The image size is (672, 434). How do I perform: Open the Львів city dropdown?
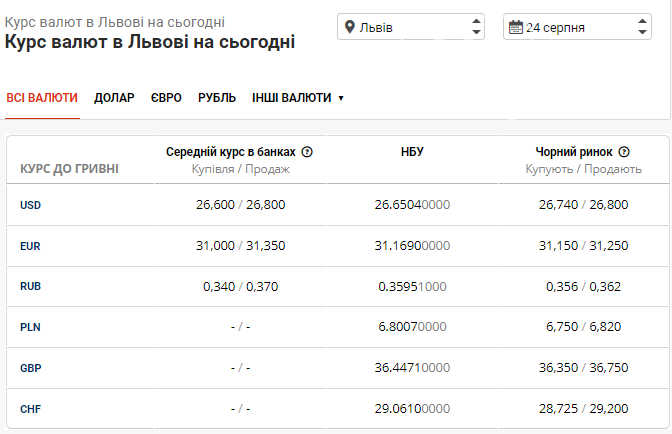tap(411, 27)
